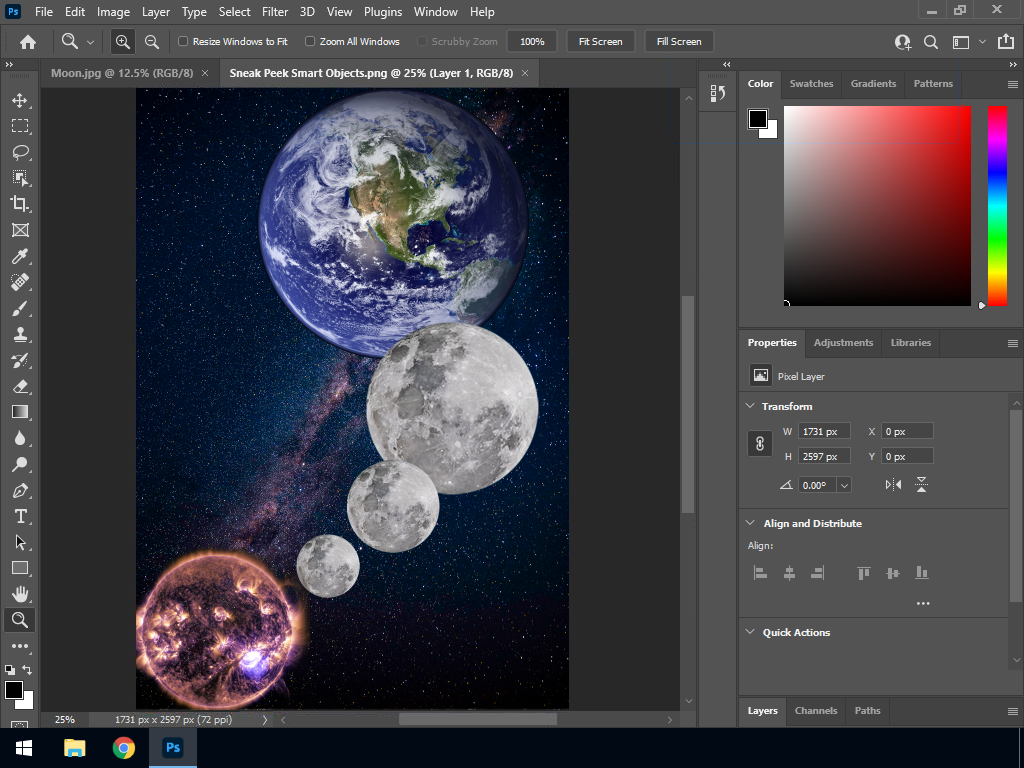The image size is (1024, 768).
Task: Select the Eraser tool
Action: [20, 386]
